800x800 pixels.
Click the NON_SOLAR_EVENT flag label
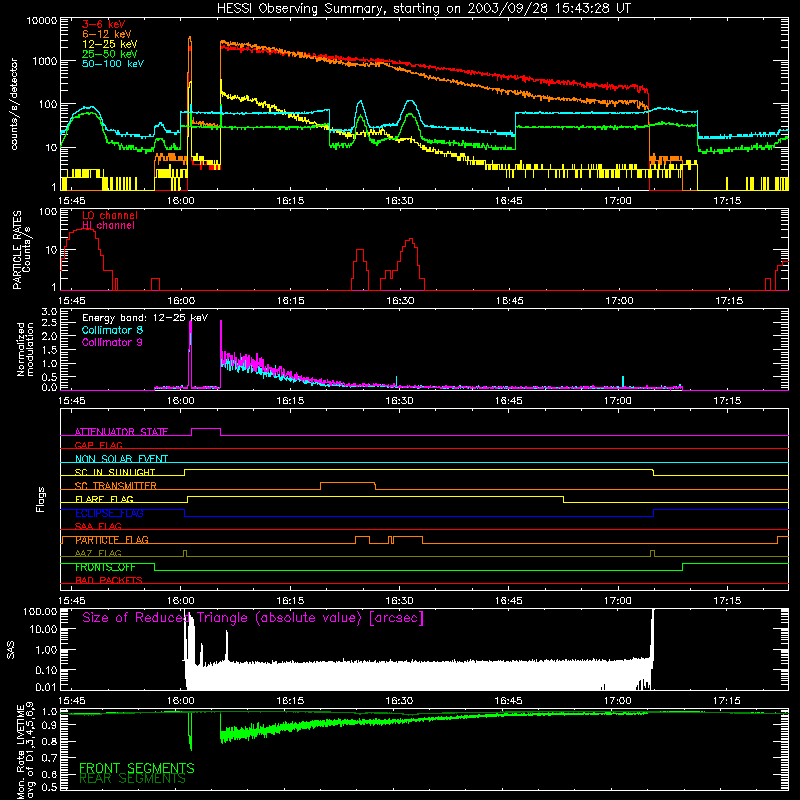tap(121, 459)
